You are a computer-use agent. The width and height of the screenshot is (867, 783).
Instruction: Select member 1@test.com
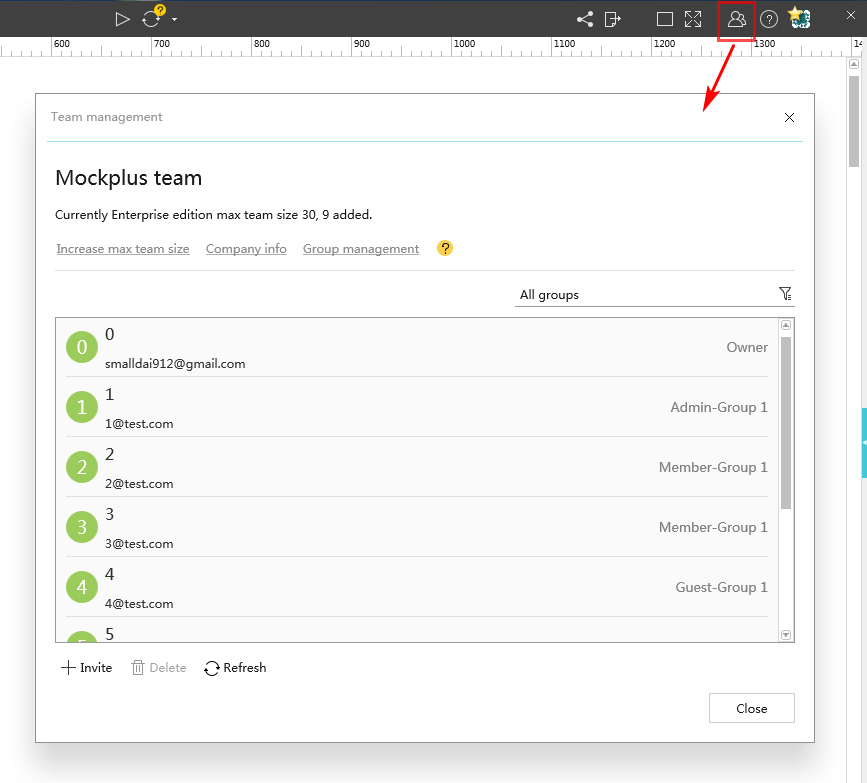[x=417, y=407]
